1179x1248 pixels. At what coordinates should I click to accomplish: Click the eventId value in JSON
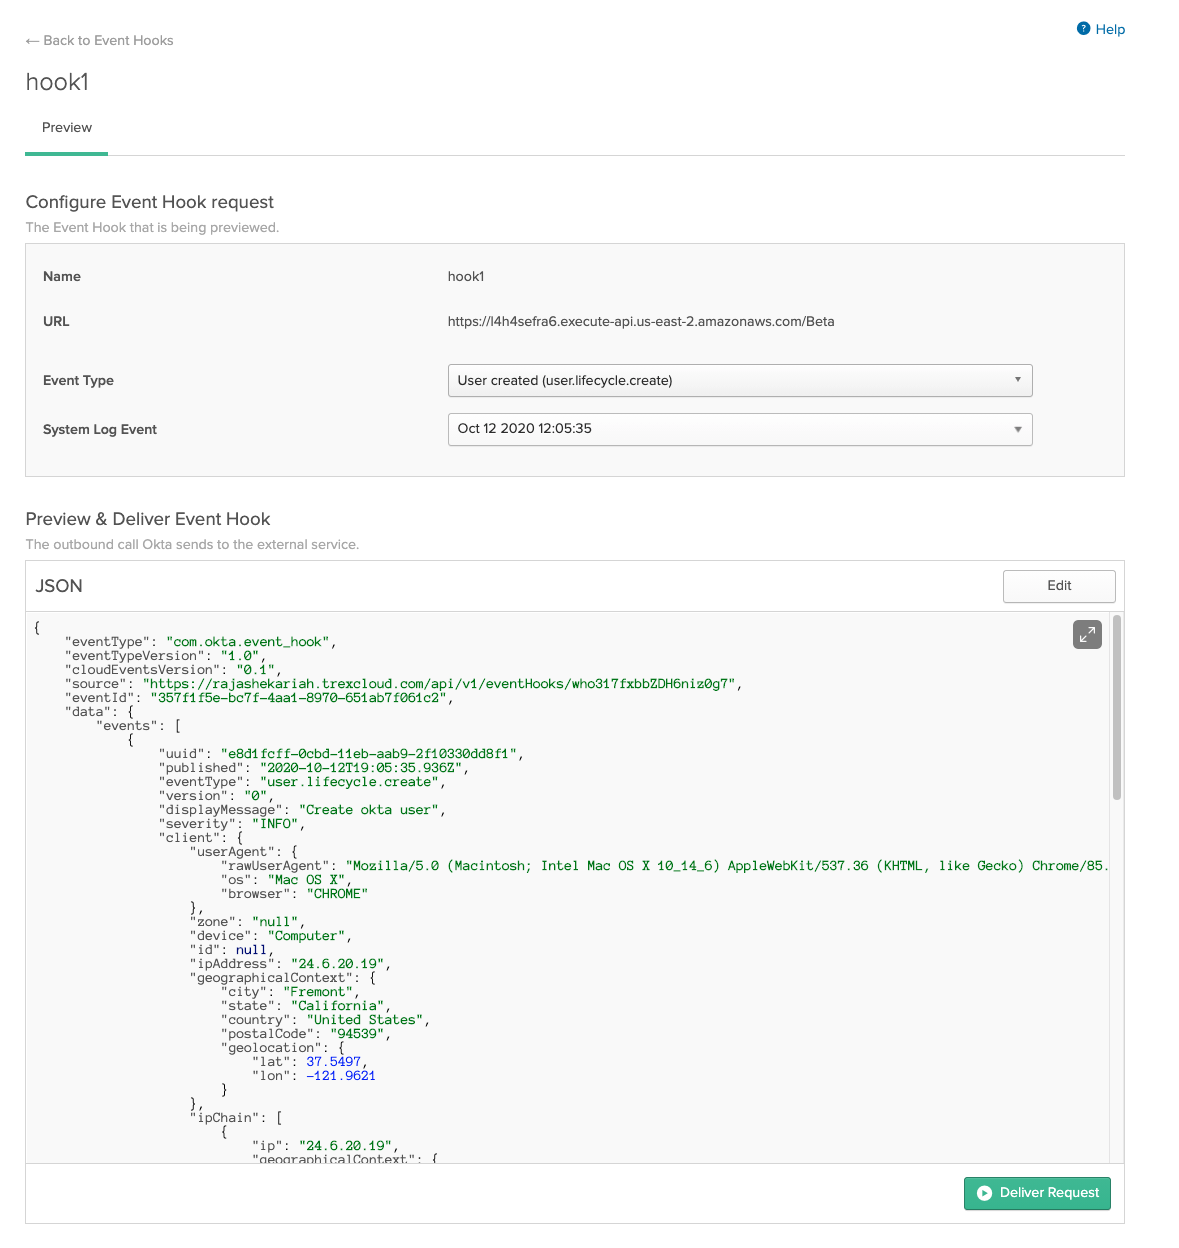[299, 698]
